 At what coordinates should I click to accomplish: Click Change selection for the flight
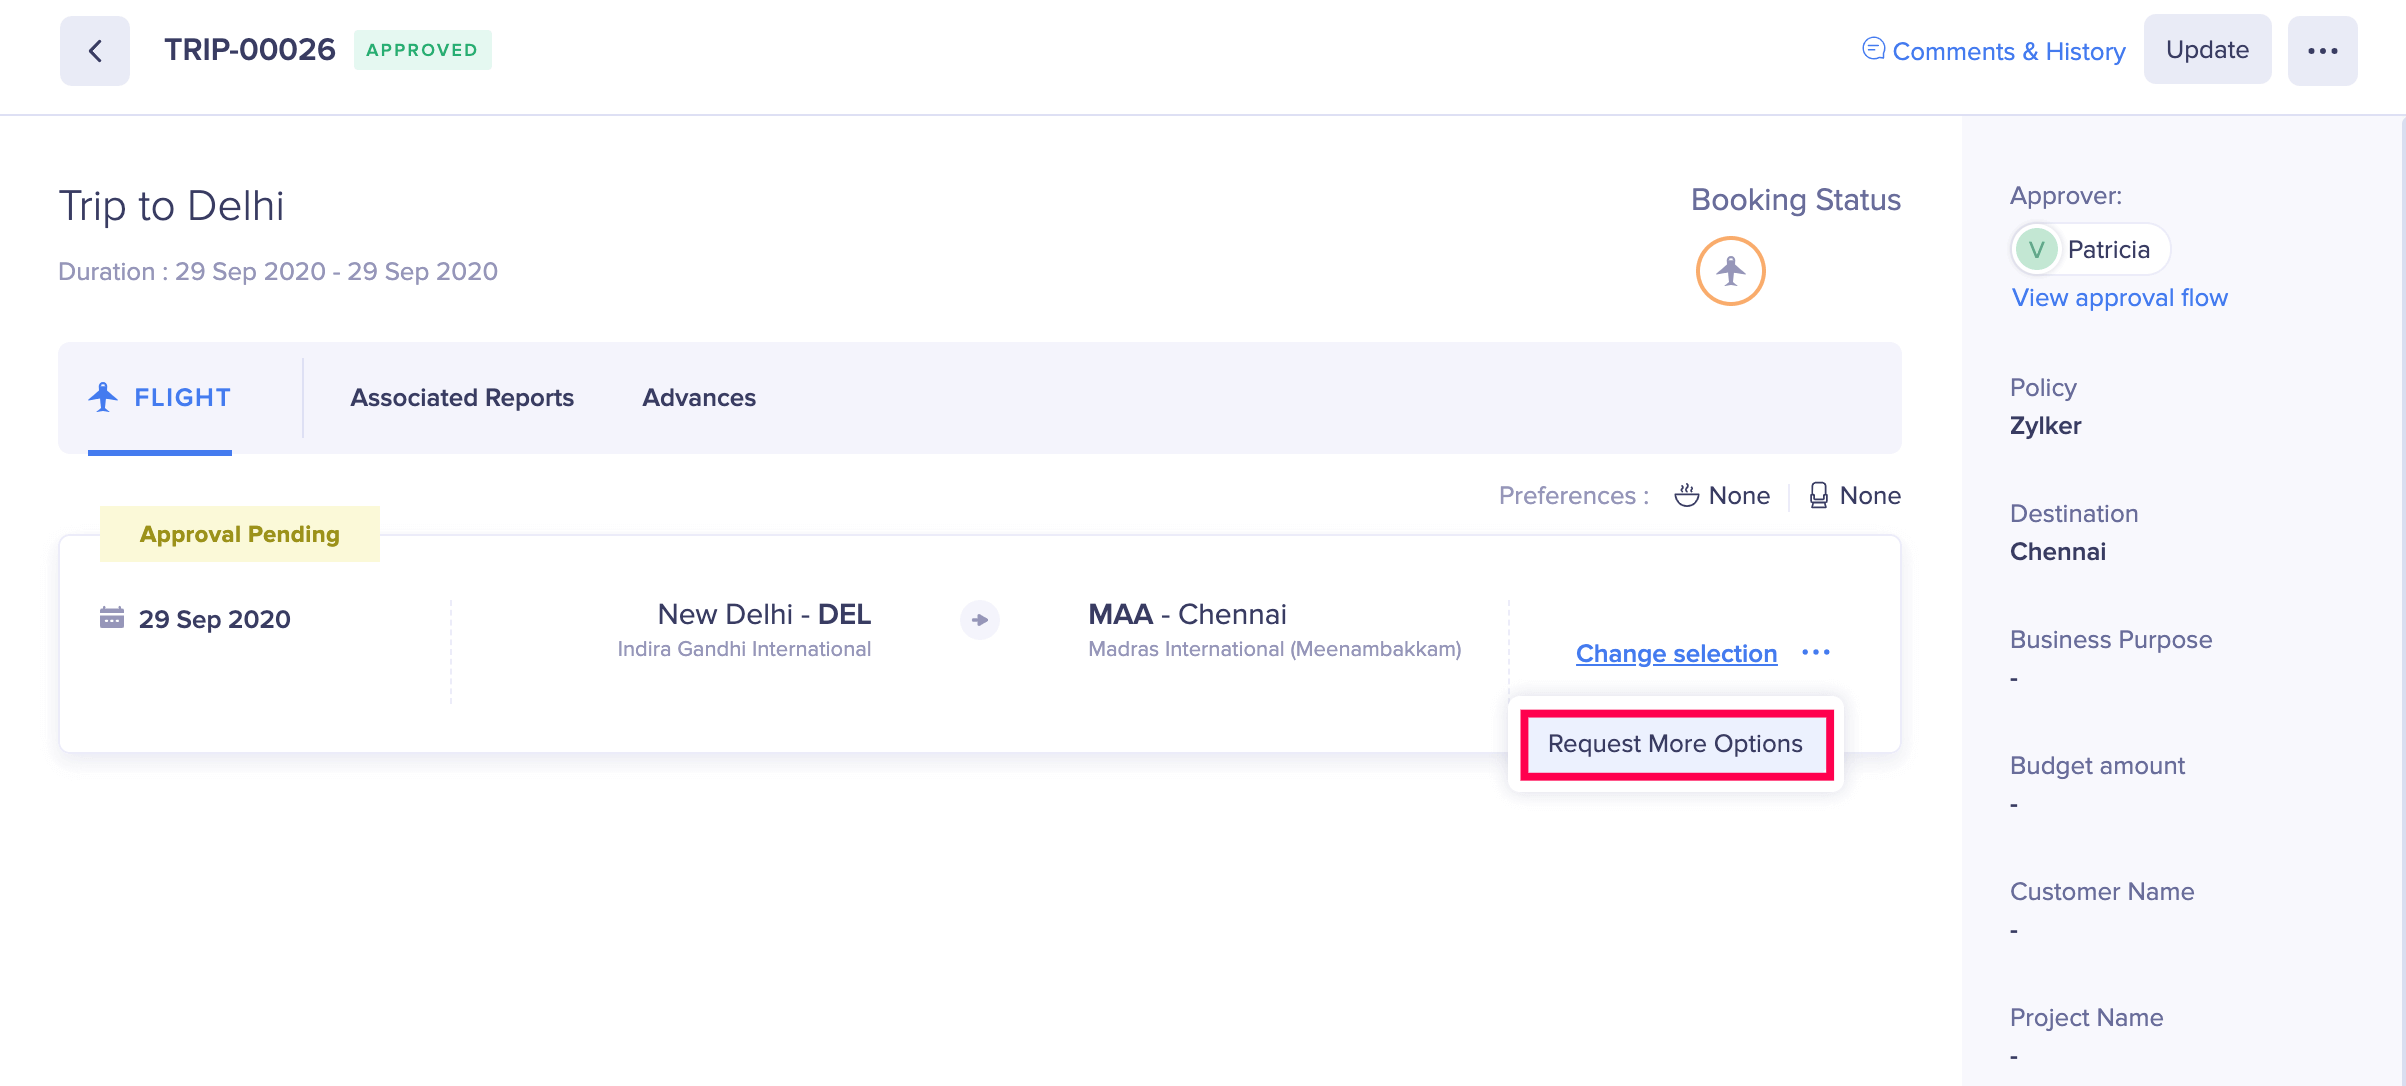click(1675, 652)
